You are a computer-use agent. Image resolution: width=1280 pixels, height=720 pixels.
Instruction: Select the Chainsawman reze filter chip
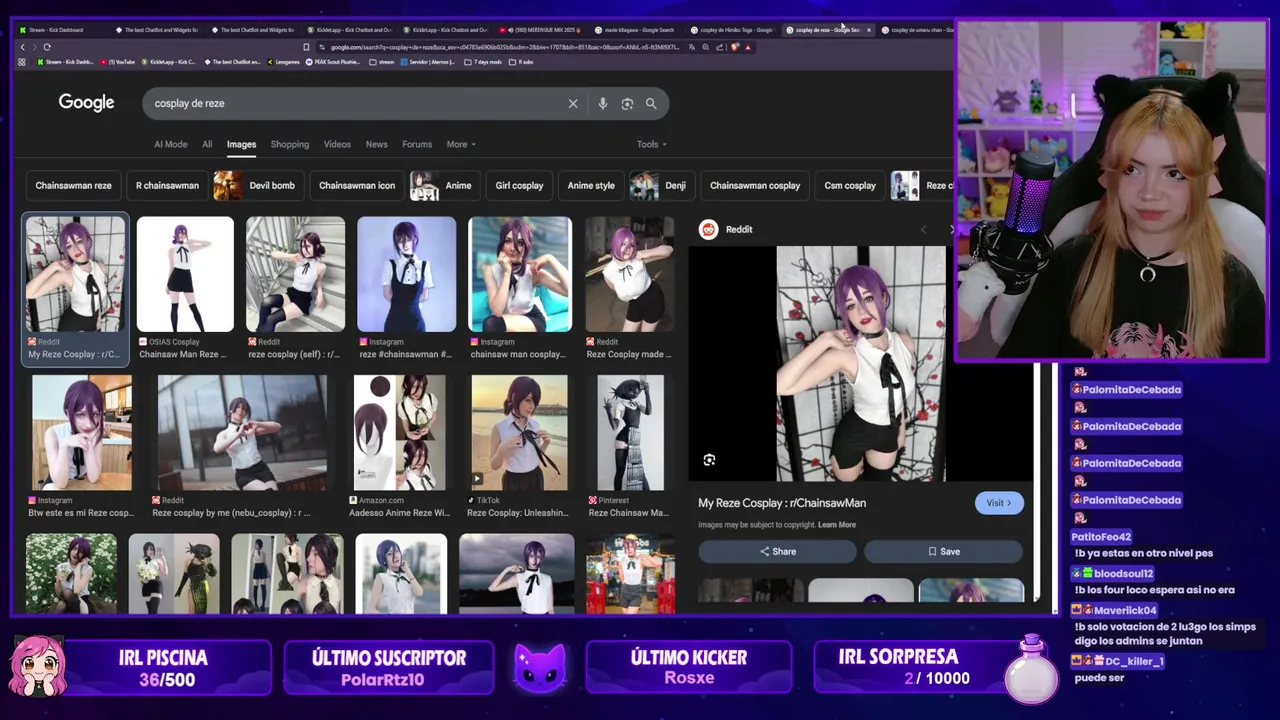pos(74,185)
